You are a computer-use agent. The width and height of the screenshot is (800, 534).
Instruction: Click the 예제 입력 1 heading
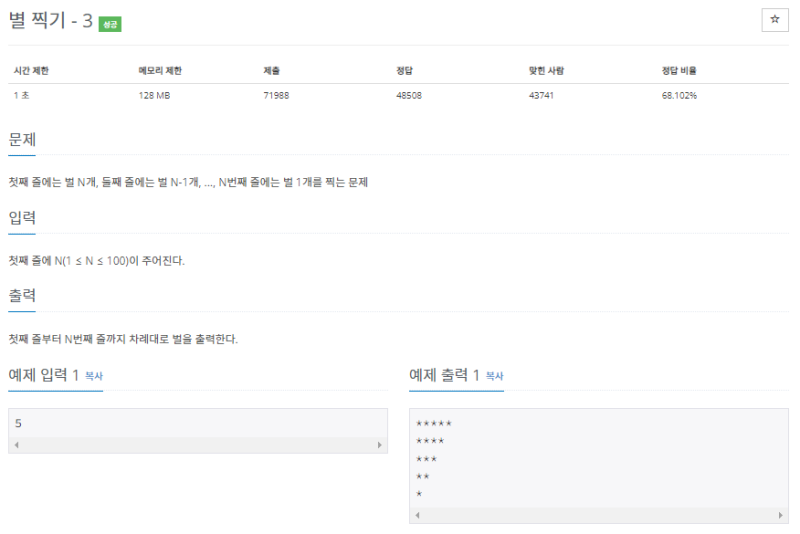[43, 375]
